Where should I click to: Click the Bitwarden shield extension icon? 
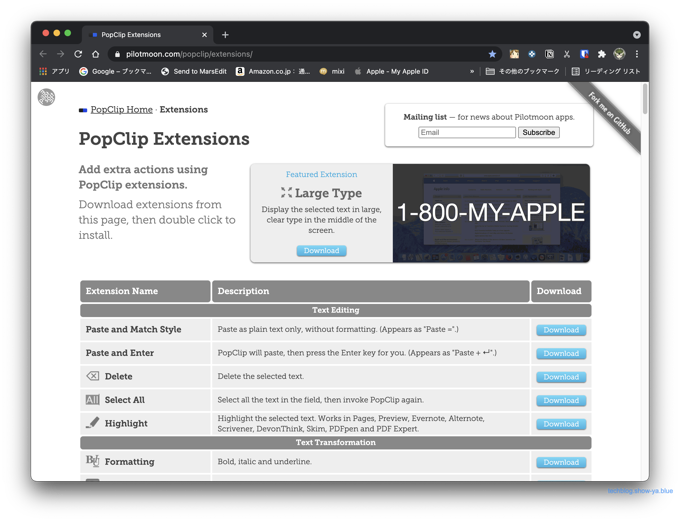[x=585, y=54]
